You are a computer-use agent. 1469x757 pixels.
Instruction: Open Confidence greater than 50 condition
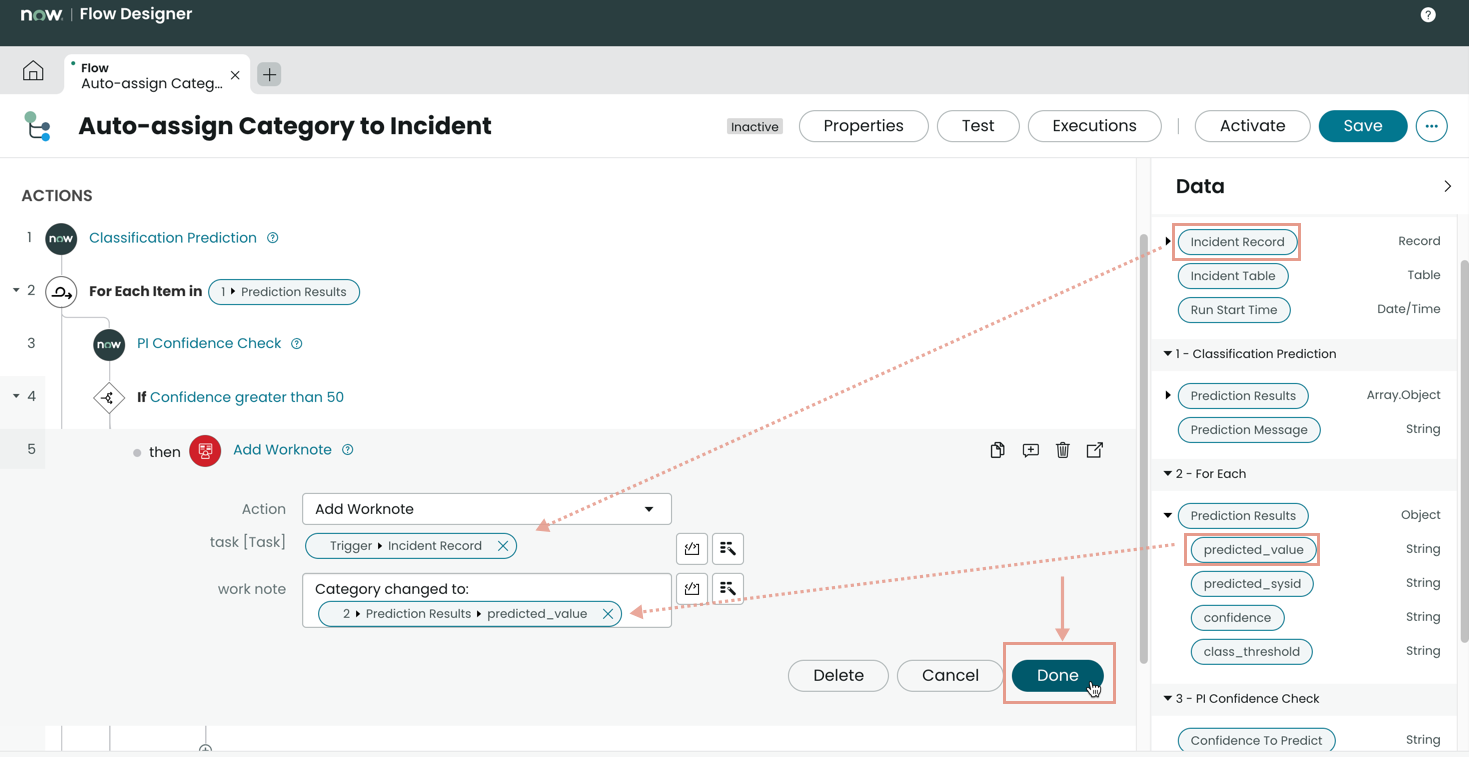pyautogui.click(x=247, y=397)
